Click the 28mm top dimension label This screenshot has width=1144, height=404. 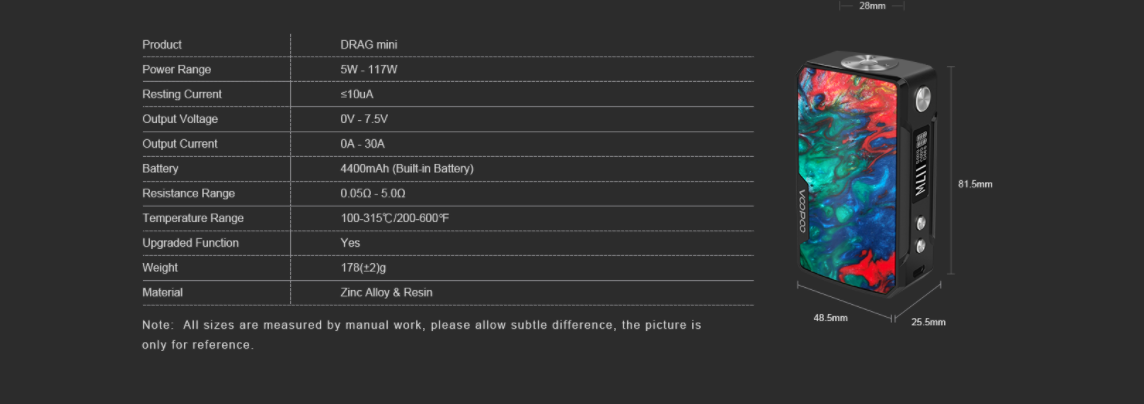point(872,6)
